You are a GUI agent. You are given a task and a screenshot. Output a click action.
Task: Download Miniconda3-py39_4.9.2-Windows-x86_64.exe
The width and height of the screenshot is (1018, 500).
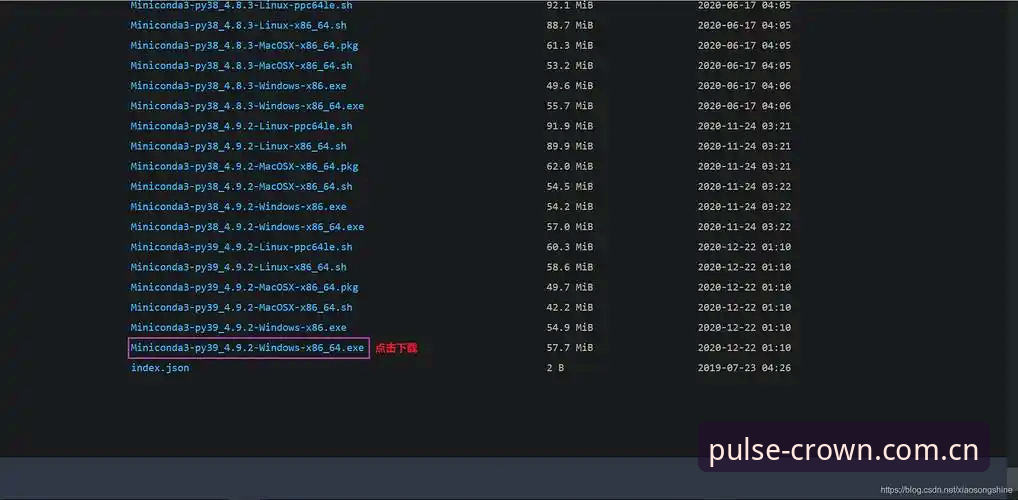247,348
